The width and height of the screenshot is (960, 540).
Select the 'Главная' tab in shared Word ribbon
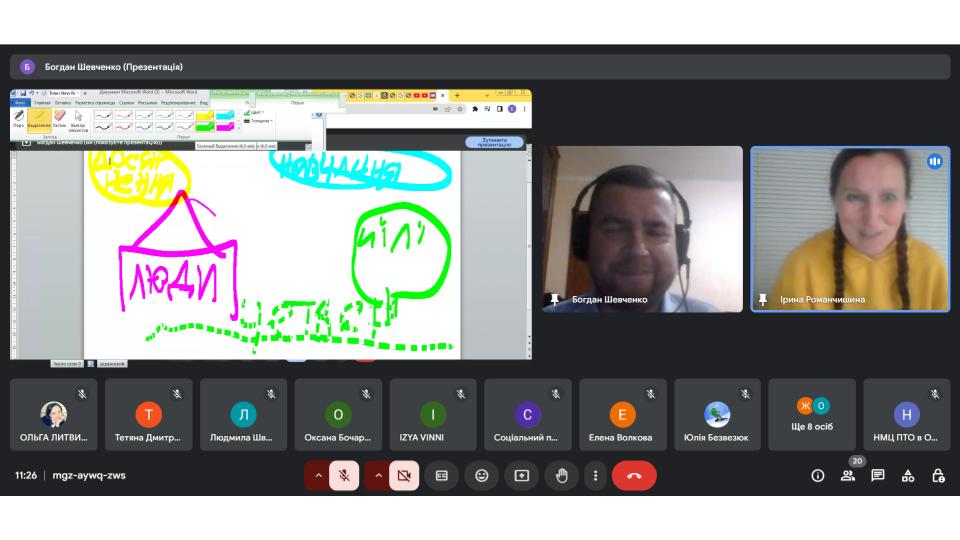[42, 102]
